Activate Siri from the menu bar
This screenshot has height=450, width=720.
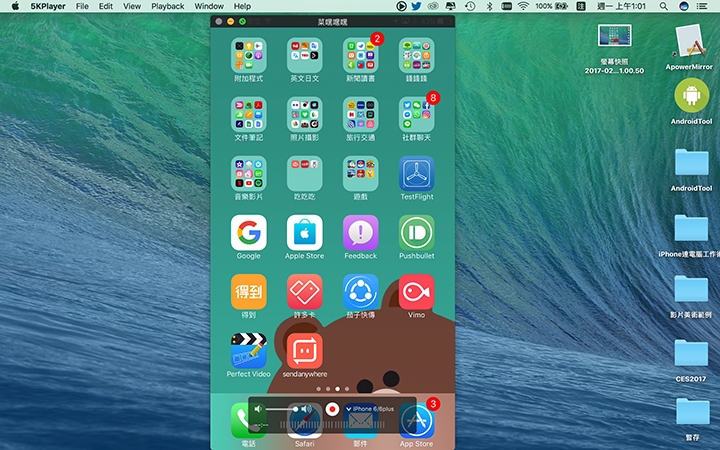point(684,6)
